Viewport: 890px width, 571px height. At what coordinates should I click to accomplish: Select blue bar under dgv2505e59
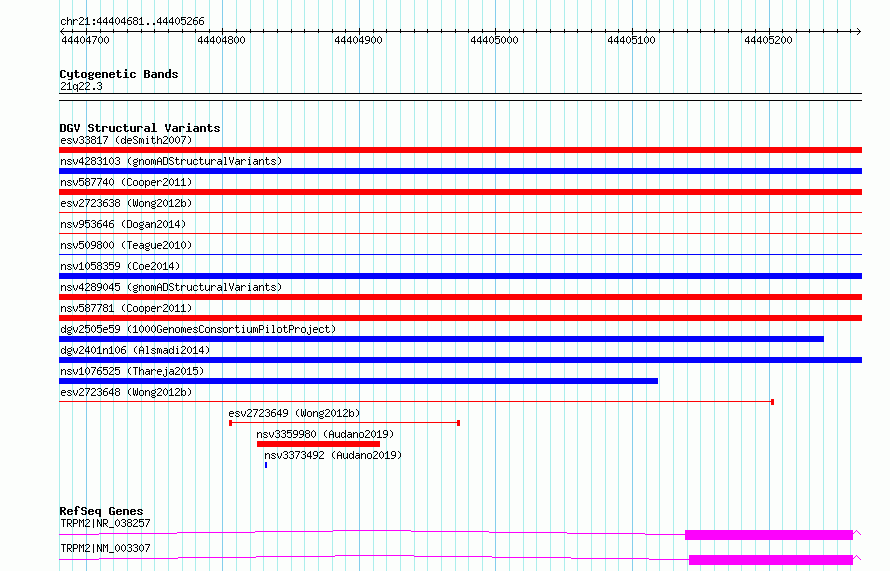pos(442,339)
